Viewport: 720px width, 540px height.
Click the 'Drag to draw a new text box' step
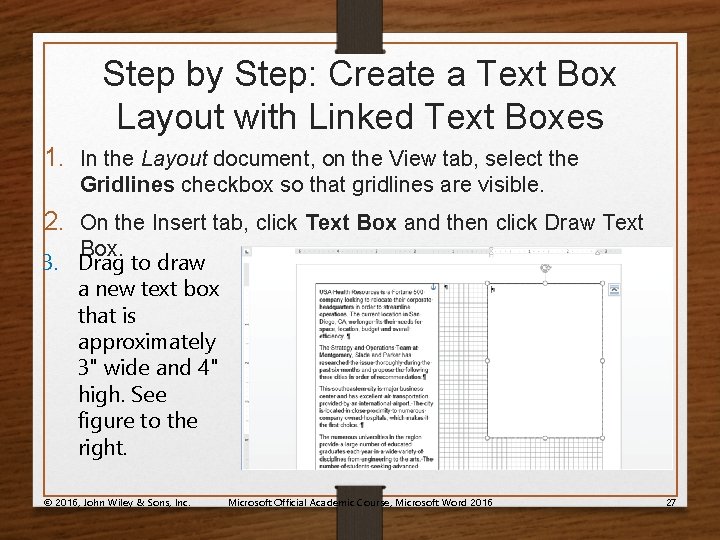pyautogui.click(x=148, y=355)
